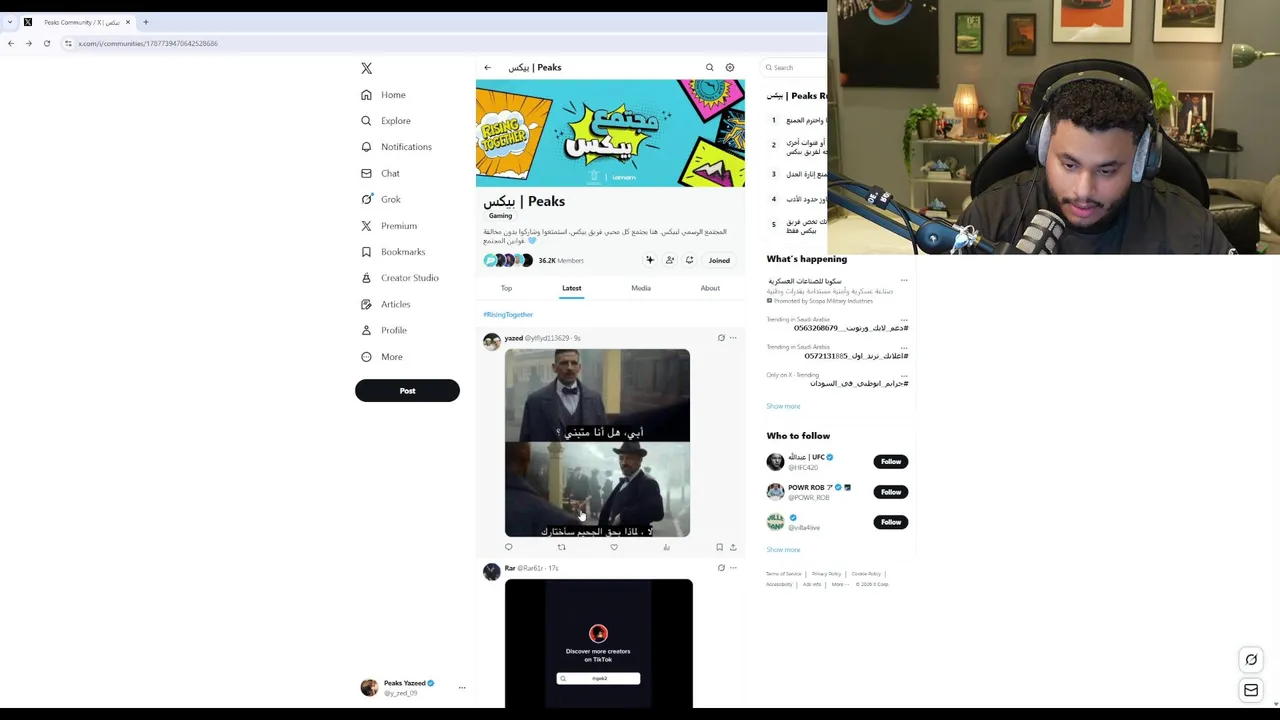Open options for trend 0572131885 hashtag
The image size is (1280, 720).
904,347
